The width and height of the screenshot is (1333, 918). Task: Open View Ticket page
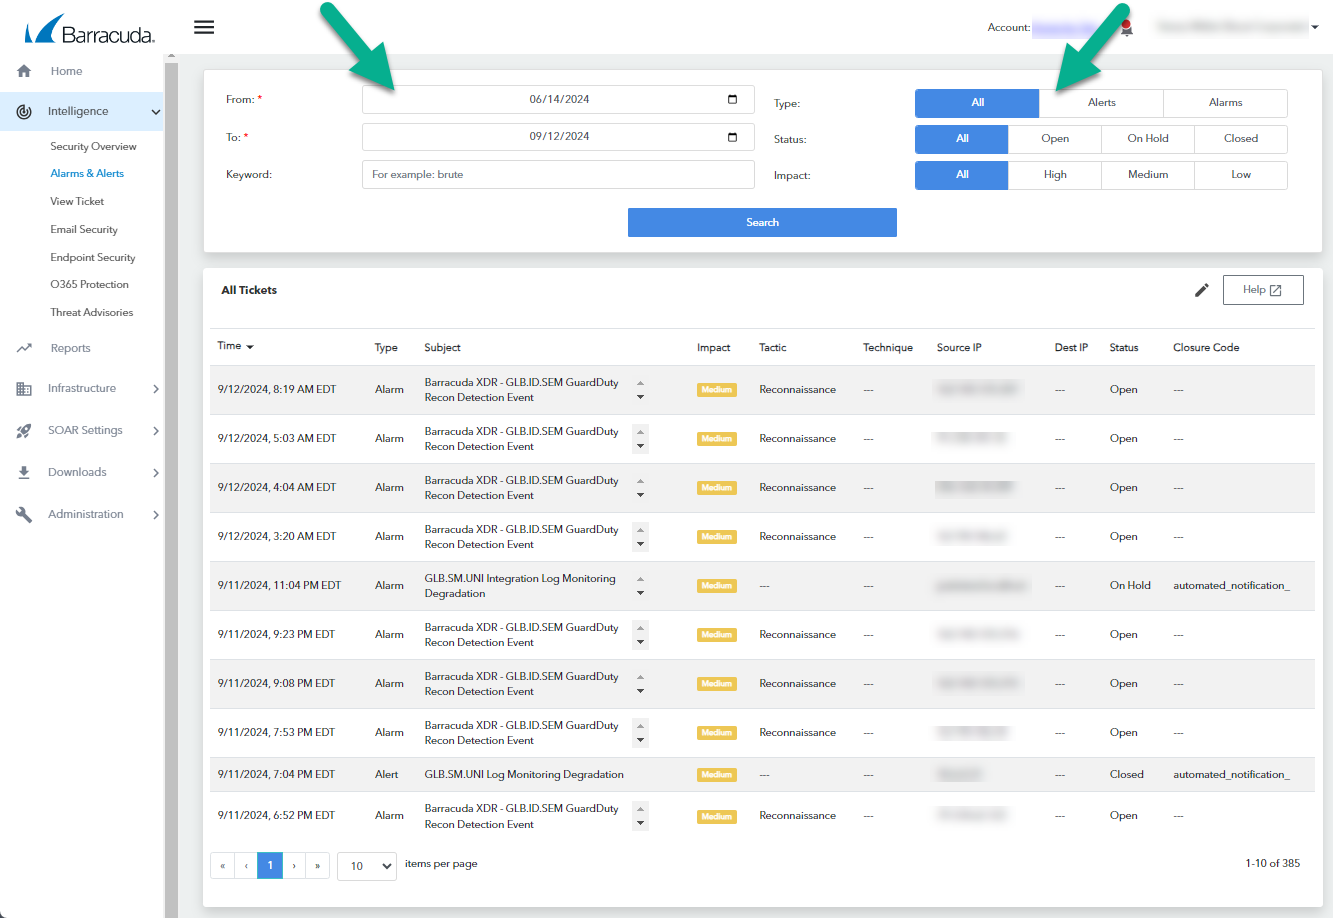click(77, 202)
